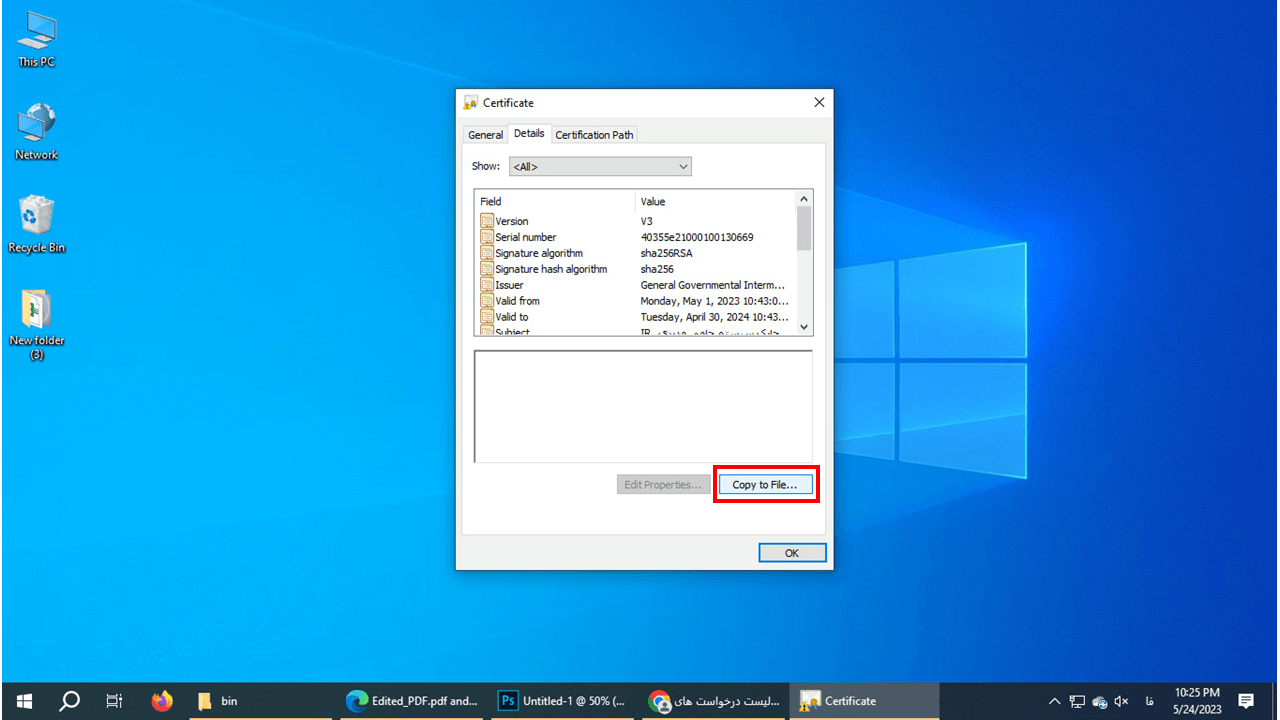
Task: Open Task View from taskbar
Action: [115, 701]
